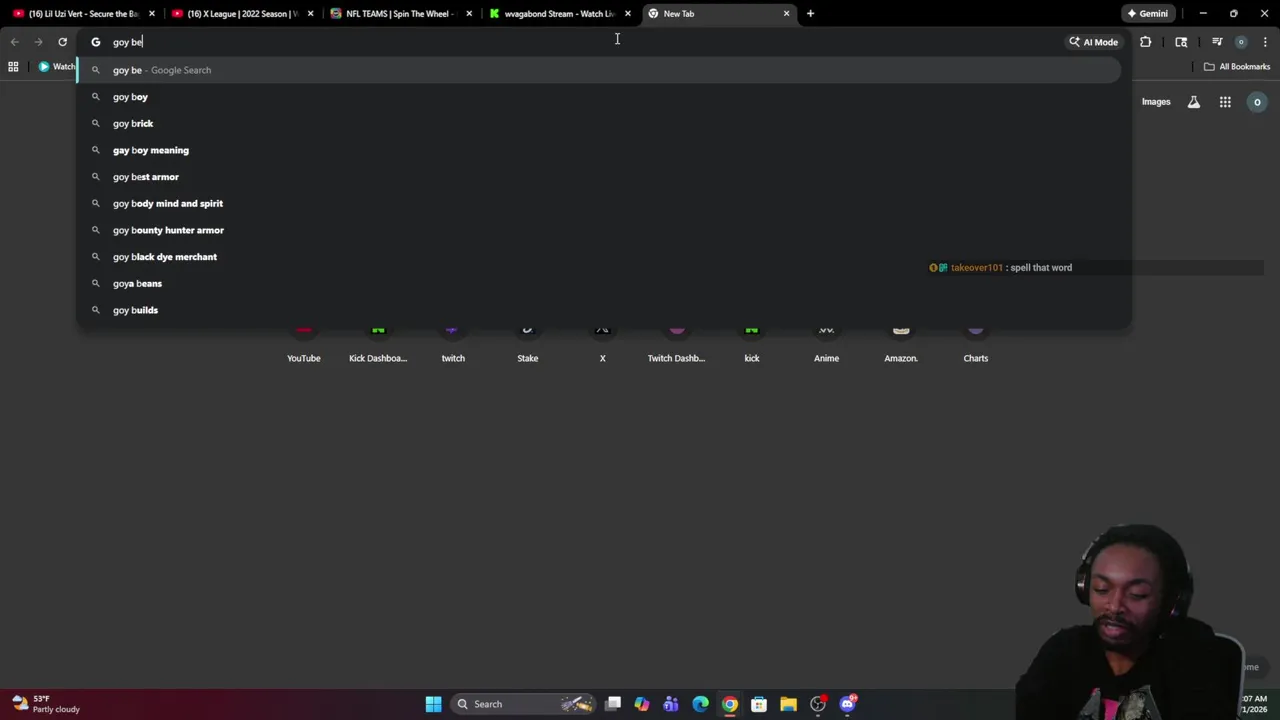
Task: Select suggestion 'goy be - Google Search'
Action: (x=598, y=70)
